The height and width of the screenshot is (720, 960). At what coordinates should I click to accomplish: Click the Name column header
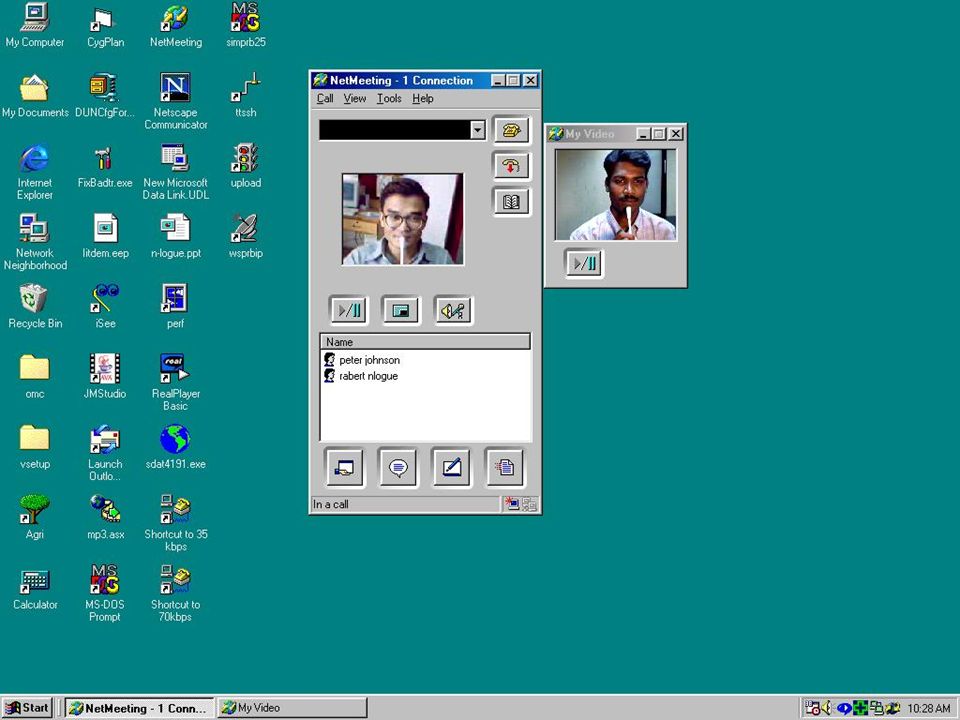point(425,342)
